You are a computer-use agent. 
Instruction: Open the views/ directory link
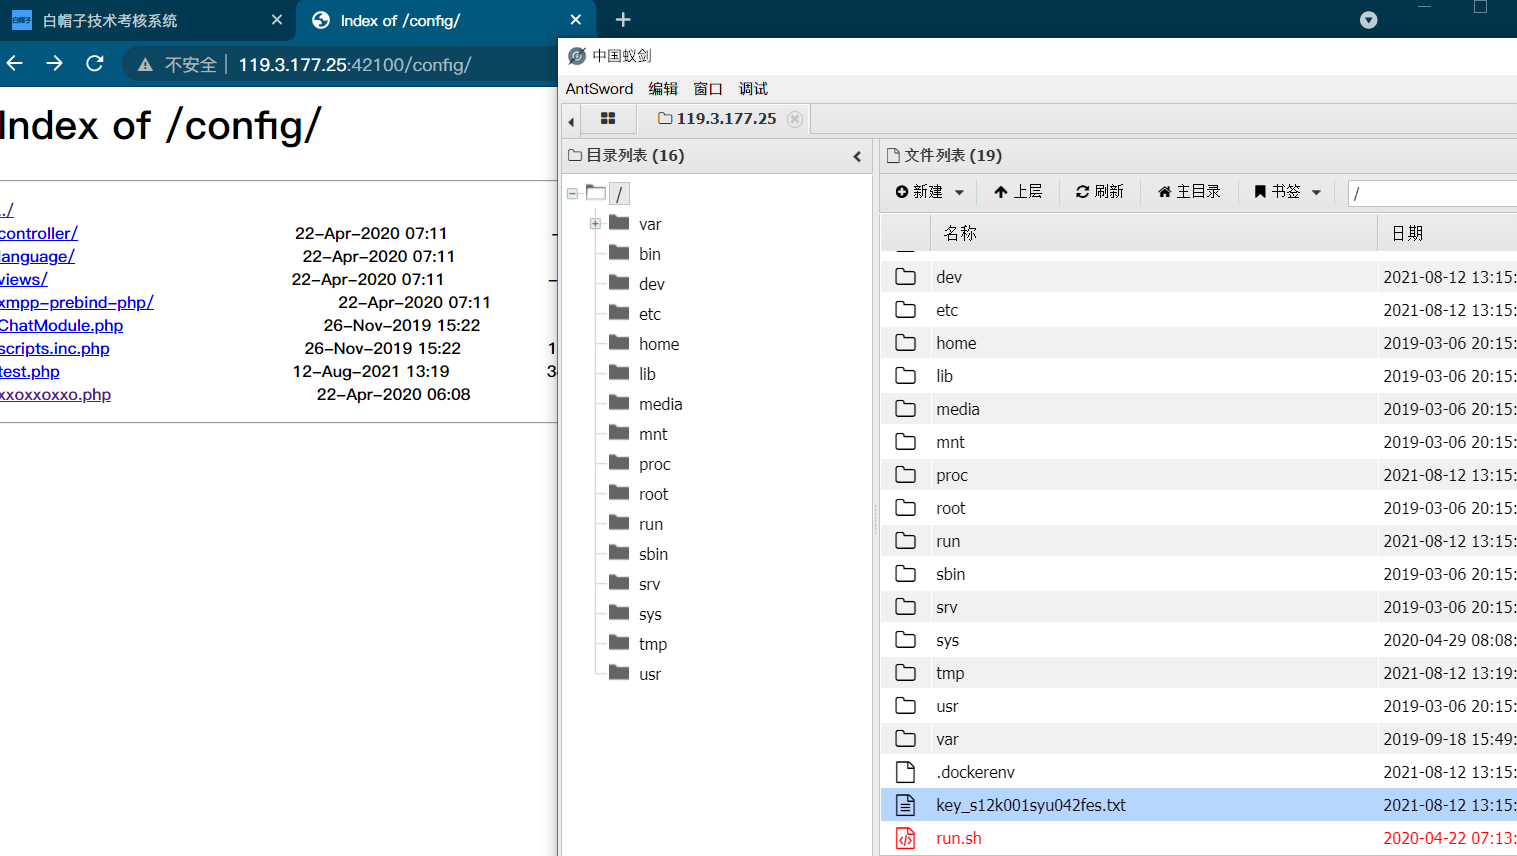pos(24,279)
